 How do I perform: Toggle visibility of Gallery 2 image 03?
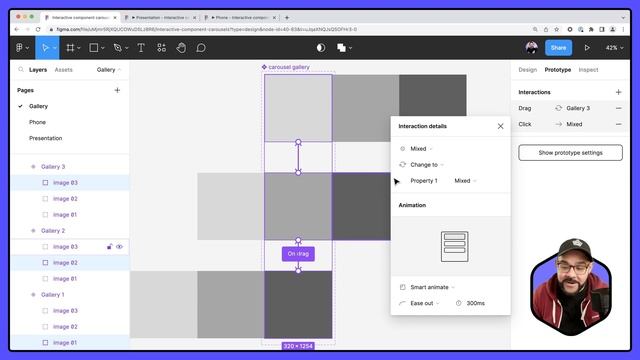pos(119,247)
